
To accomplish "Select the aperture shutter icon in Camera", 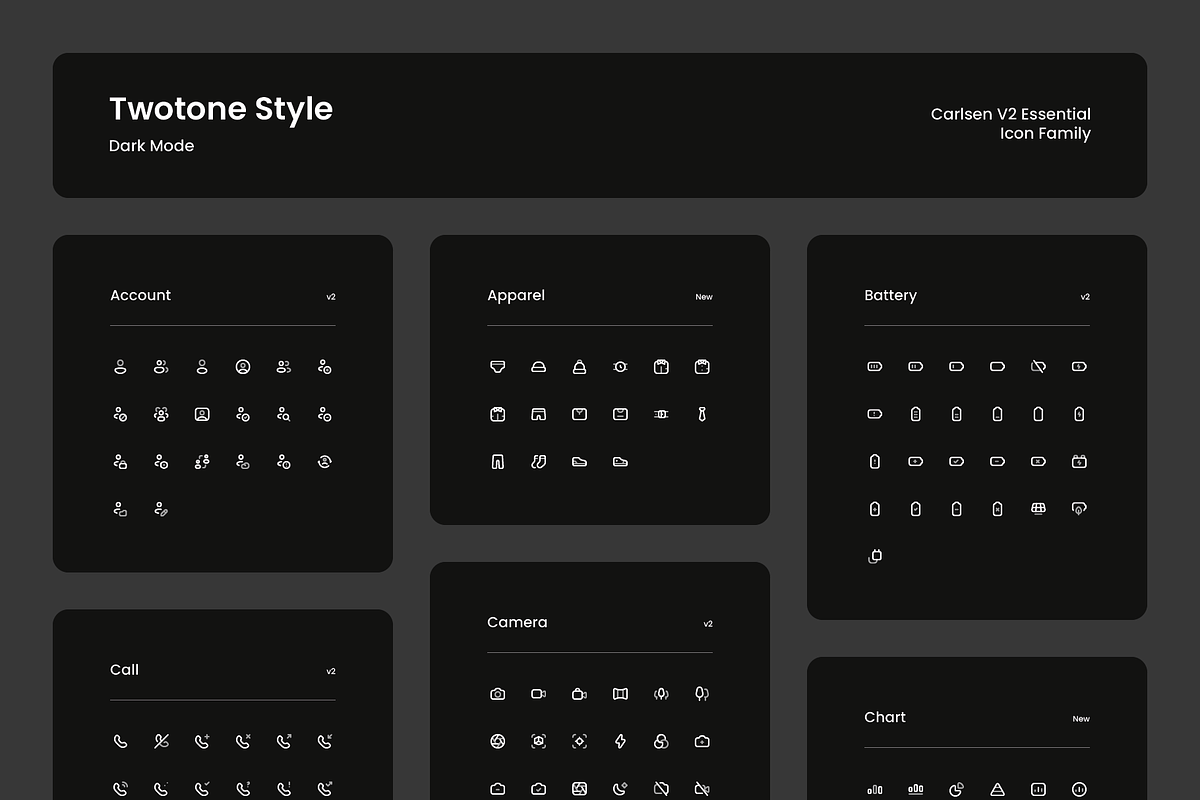I will tap(498, 741).
